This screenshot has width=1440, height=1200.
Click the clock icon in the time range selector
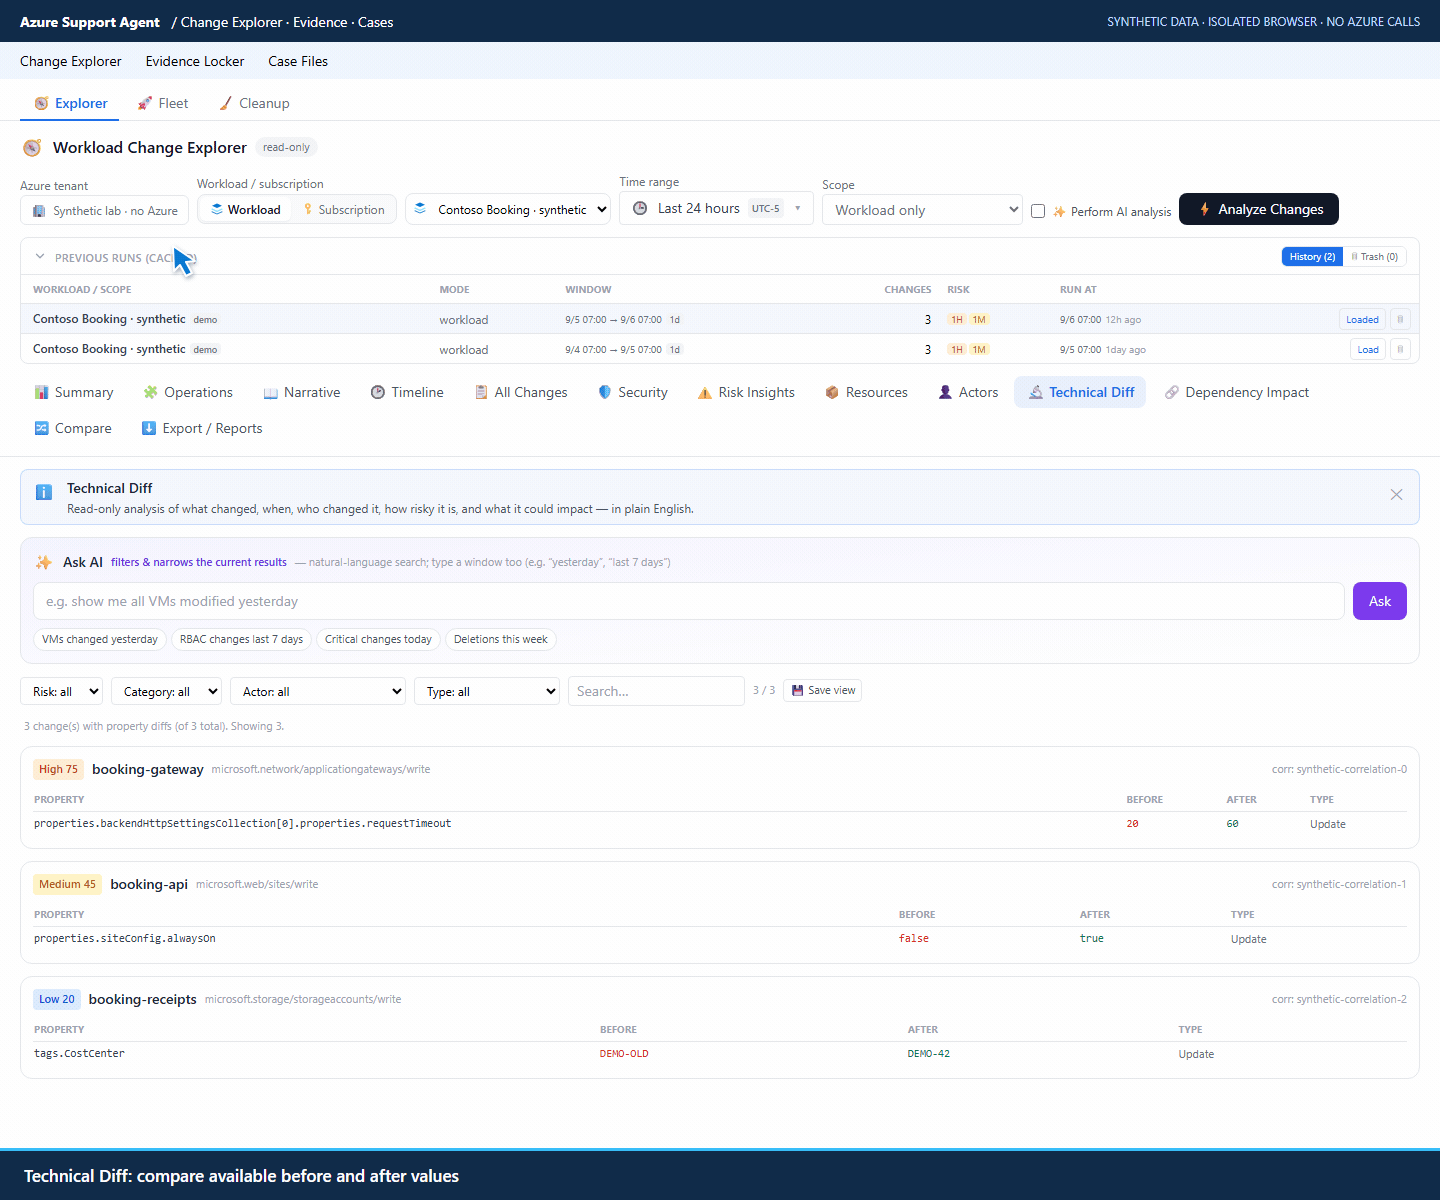click(640, 208)
